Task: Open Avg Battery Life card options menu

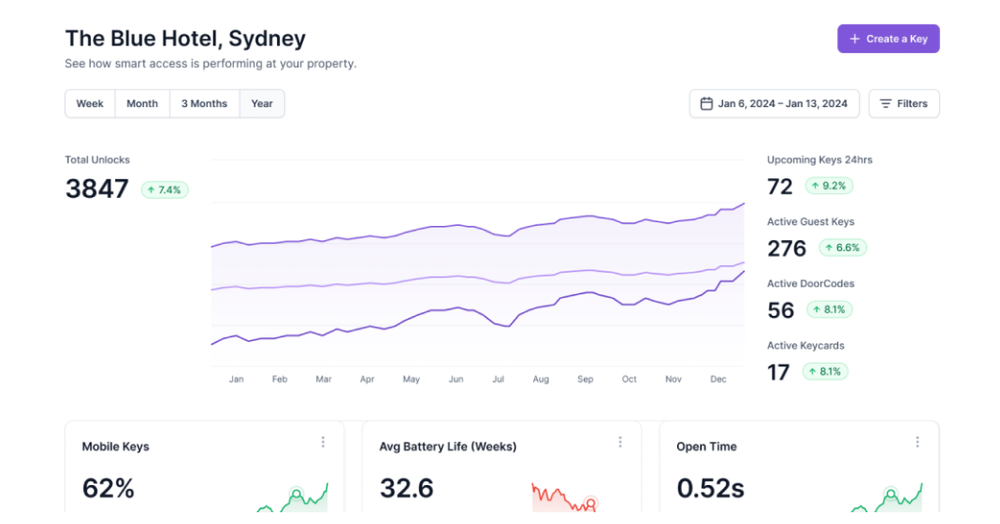Action: coord(620,442)
